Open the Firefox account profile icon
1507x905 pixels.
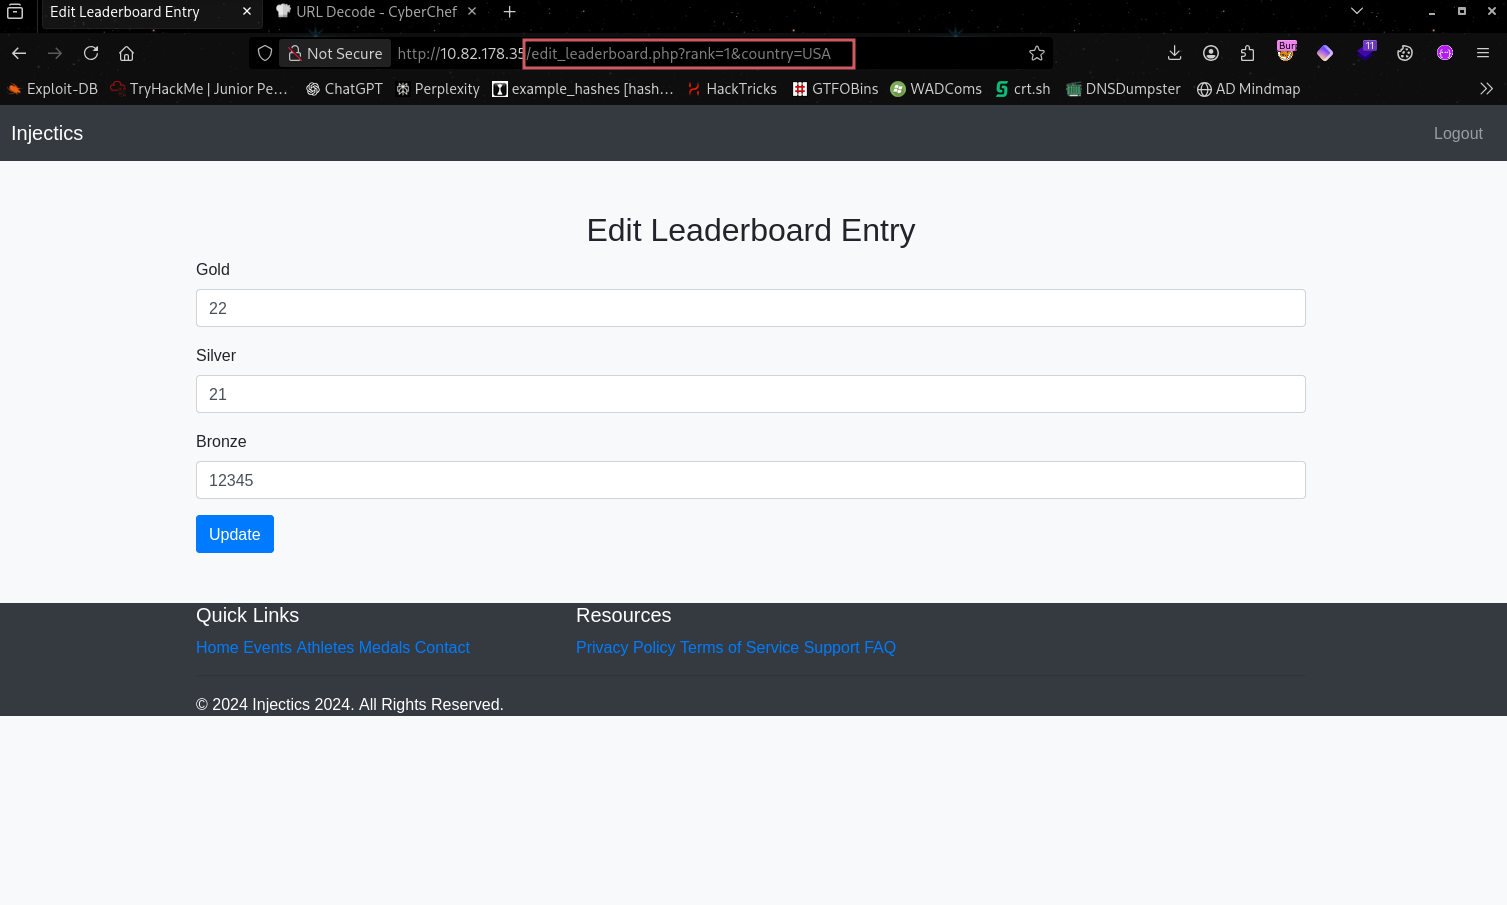click(x=1211, y=53)
